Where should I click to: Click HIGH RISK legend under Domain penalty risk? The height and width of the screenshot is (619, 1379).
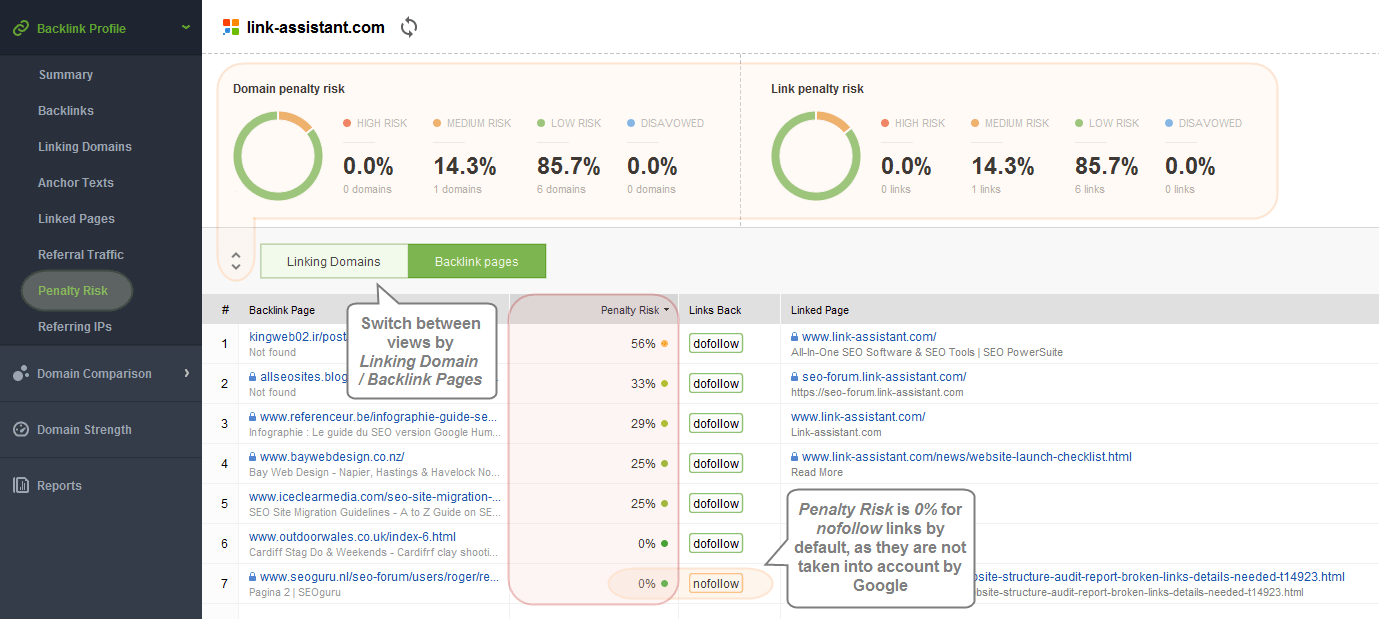click(375, 124)
